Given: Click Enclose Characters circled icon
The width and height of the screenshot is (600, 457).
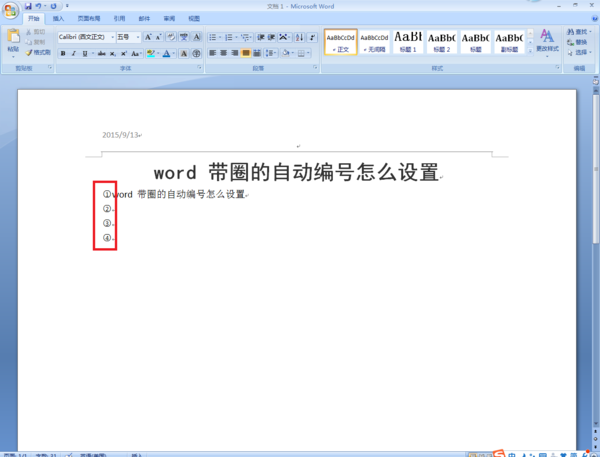Looking at the screenshot, I should [x=196, y=53].
